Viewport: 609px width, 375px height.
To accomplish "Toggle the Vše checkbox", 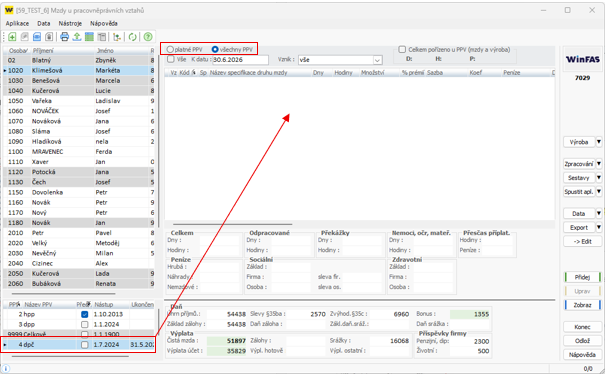I will (171, 59).
